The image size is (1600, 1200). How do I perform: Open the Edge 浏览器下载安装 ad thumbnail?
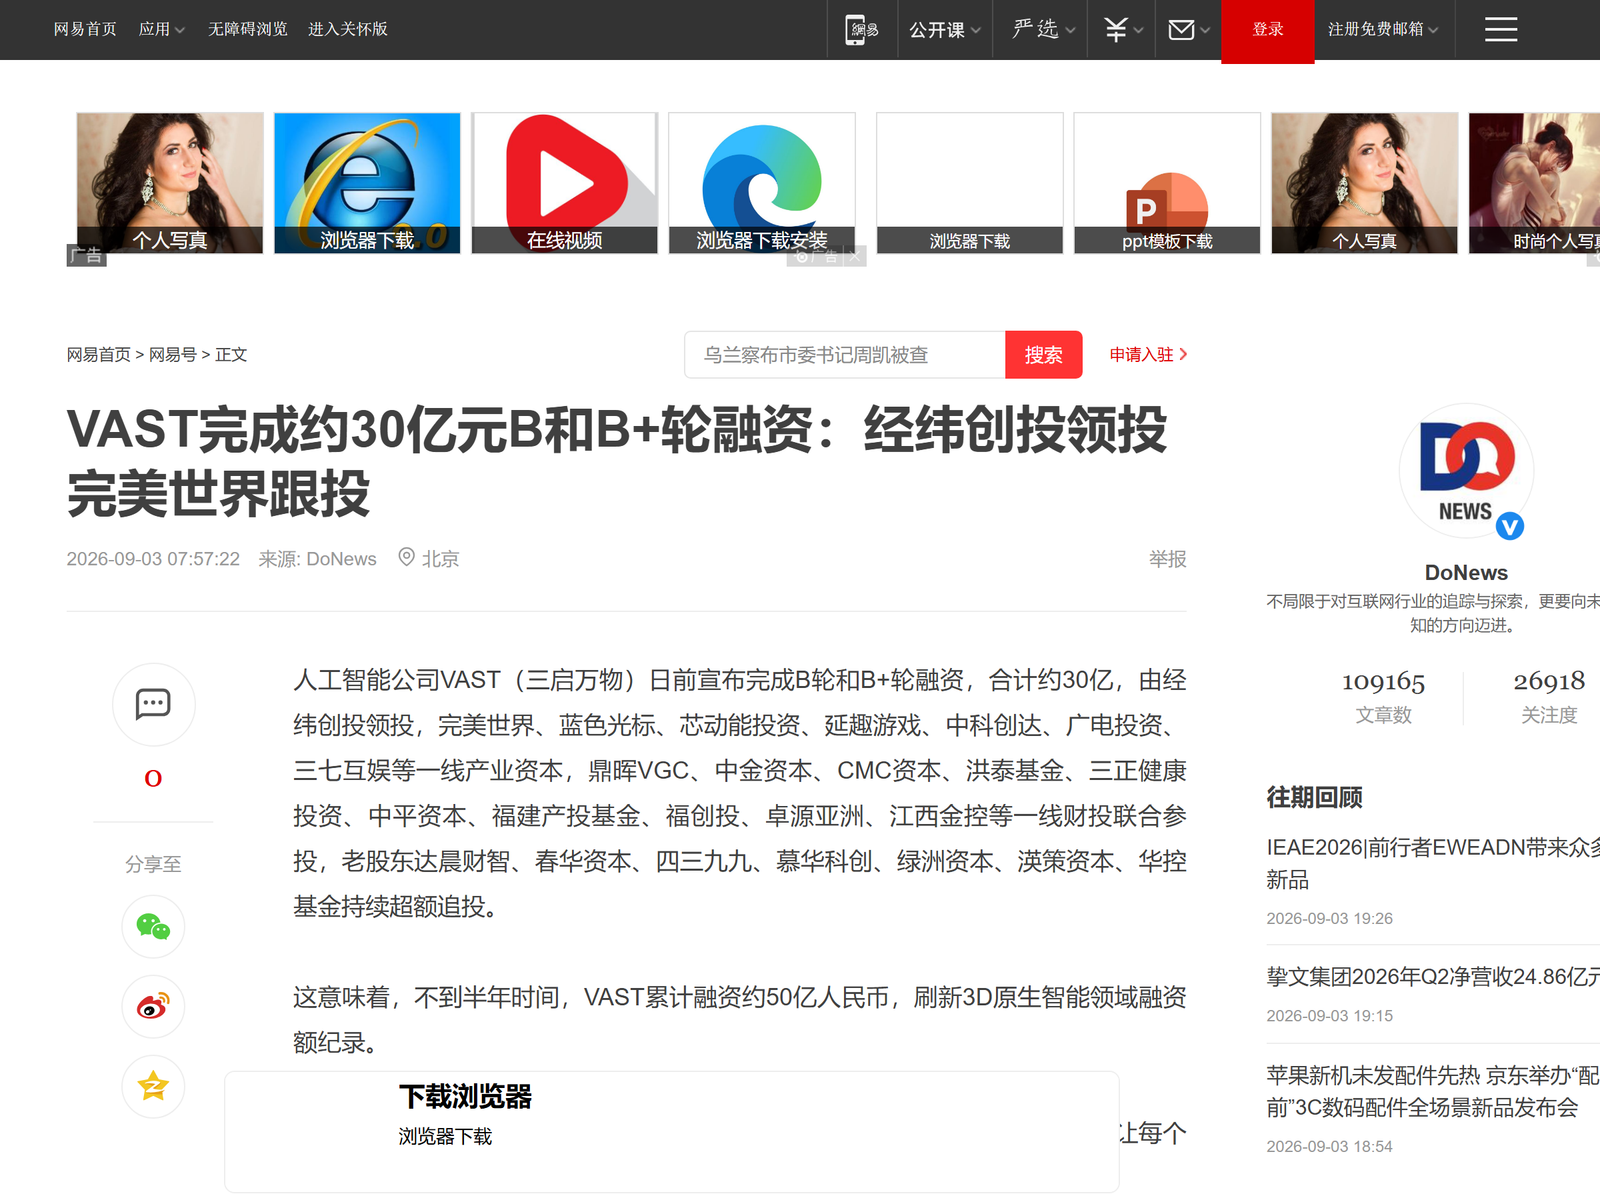[x=762, y=183]
